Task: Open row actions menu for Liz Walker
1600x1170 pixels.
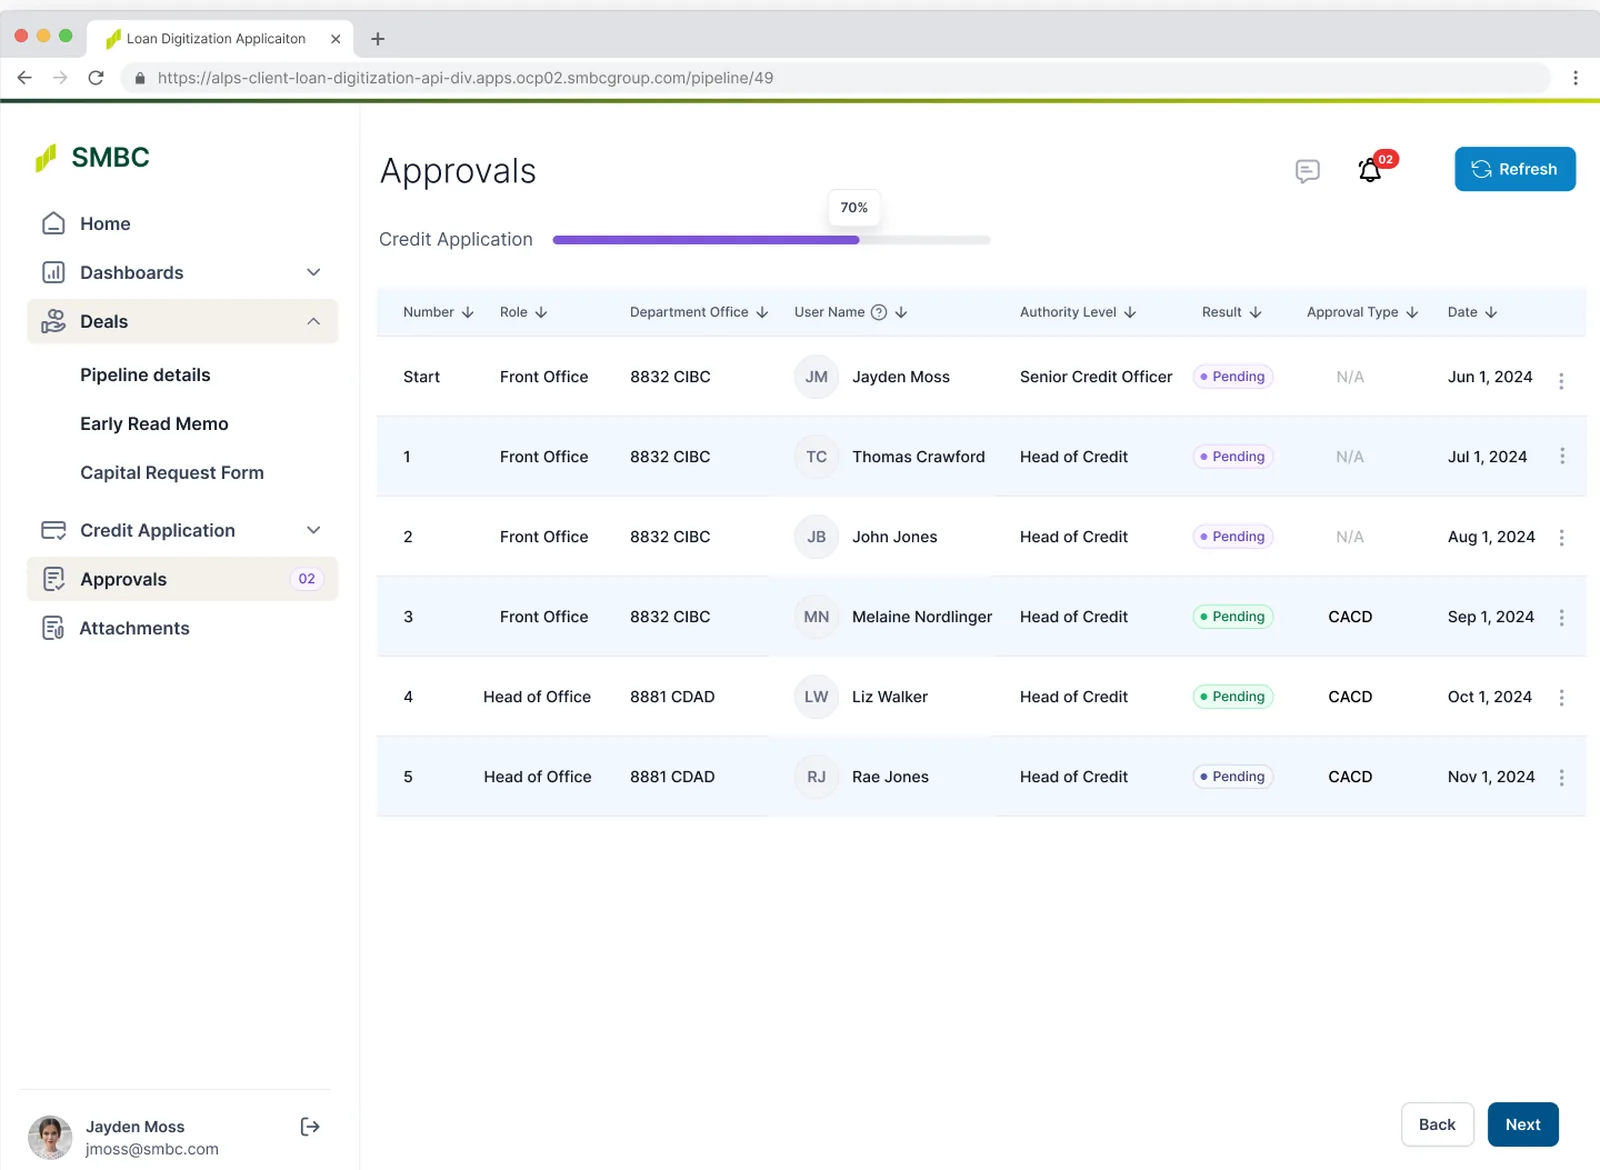Action: pos(1561,697)
